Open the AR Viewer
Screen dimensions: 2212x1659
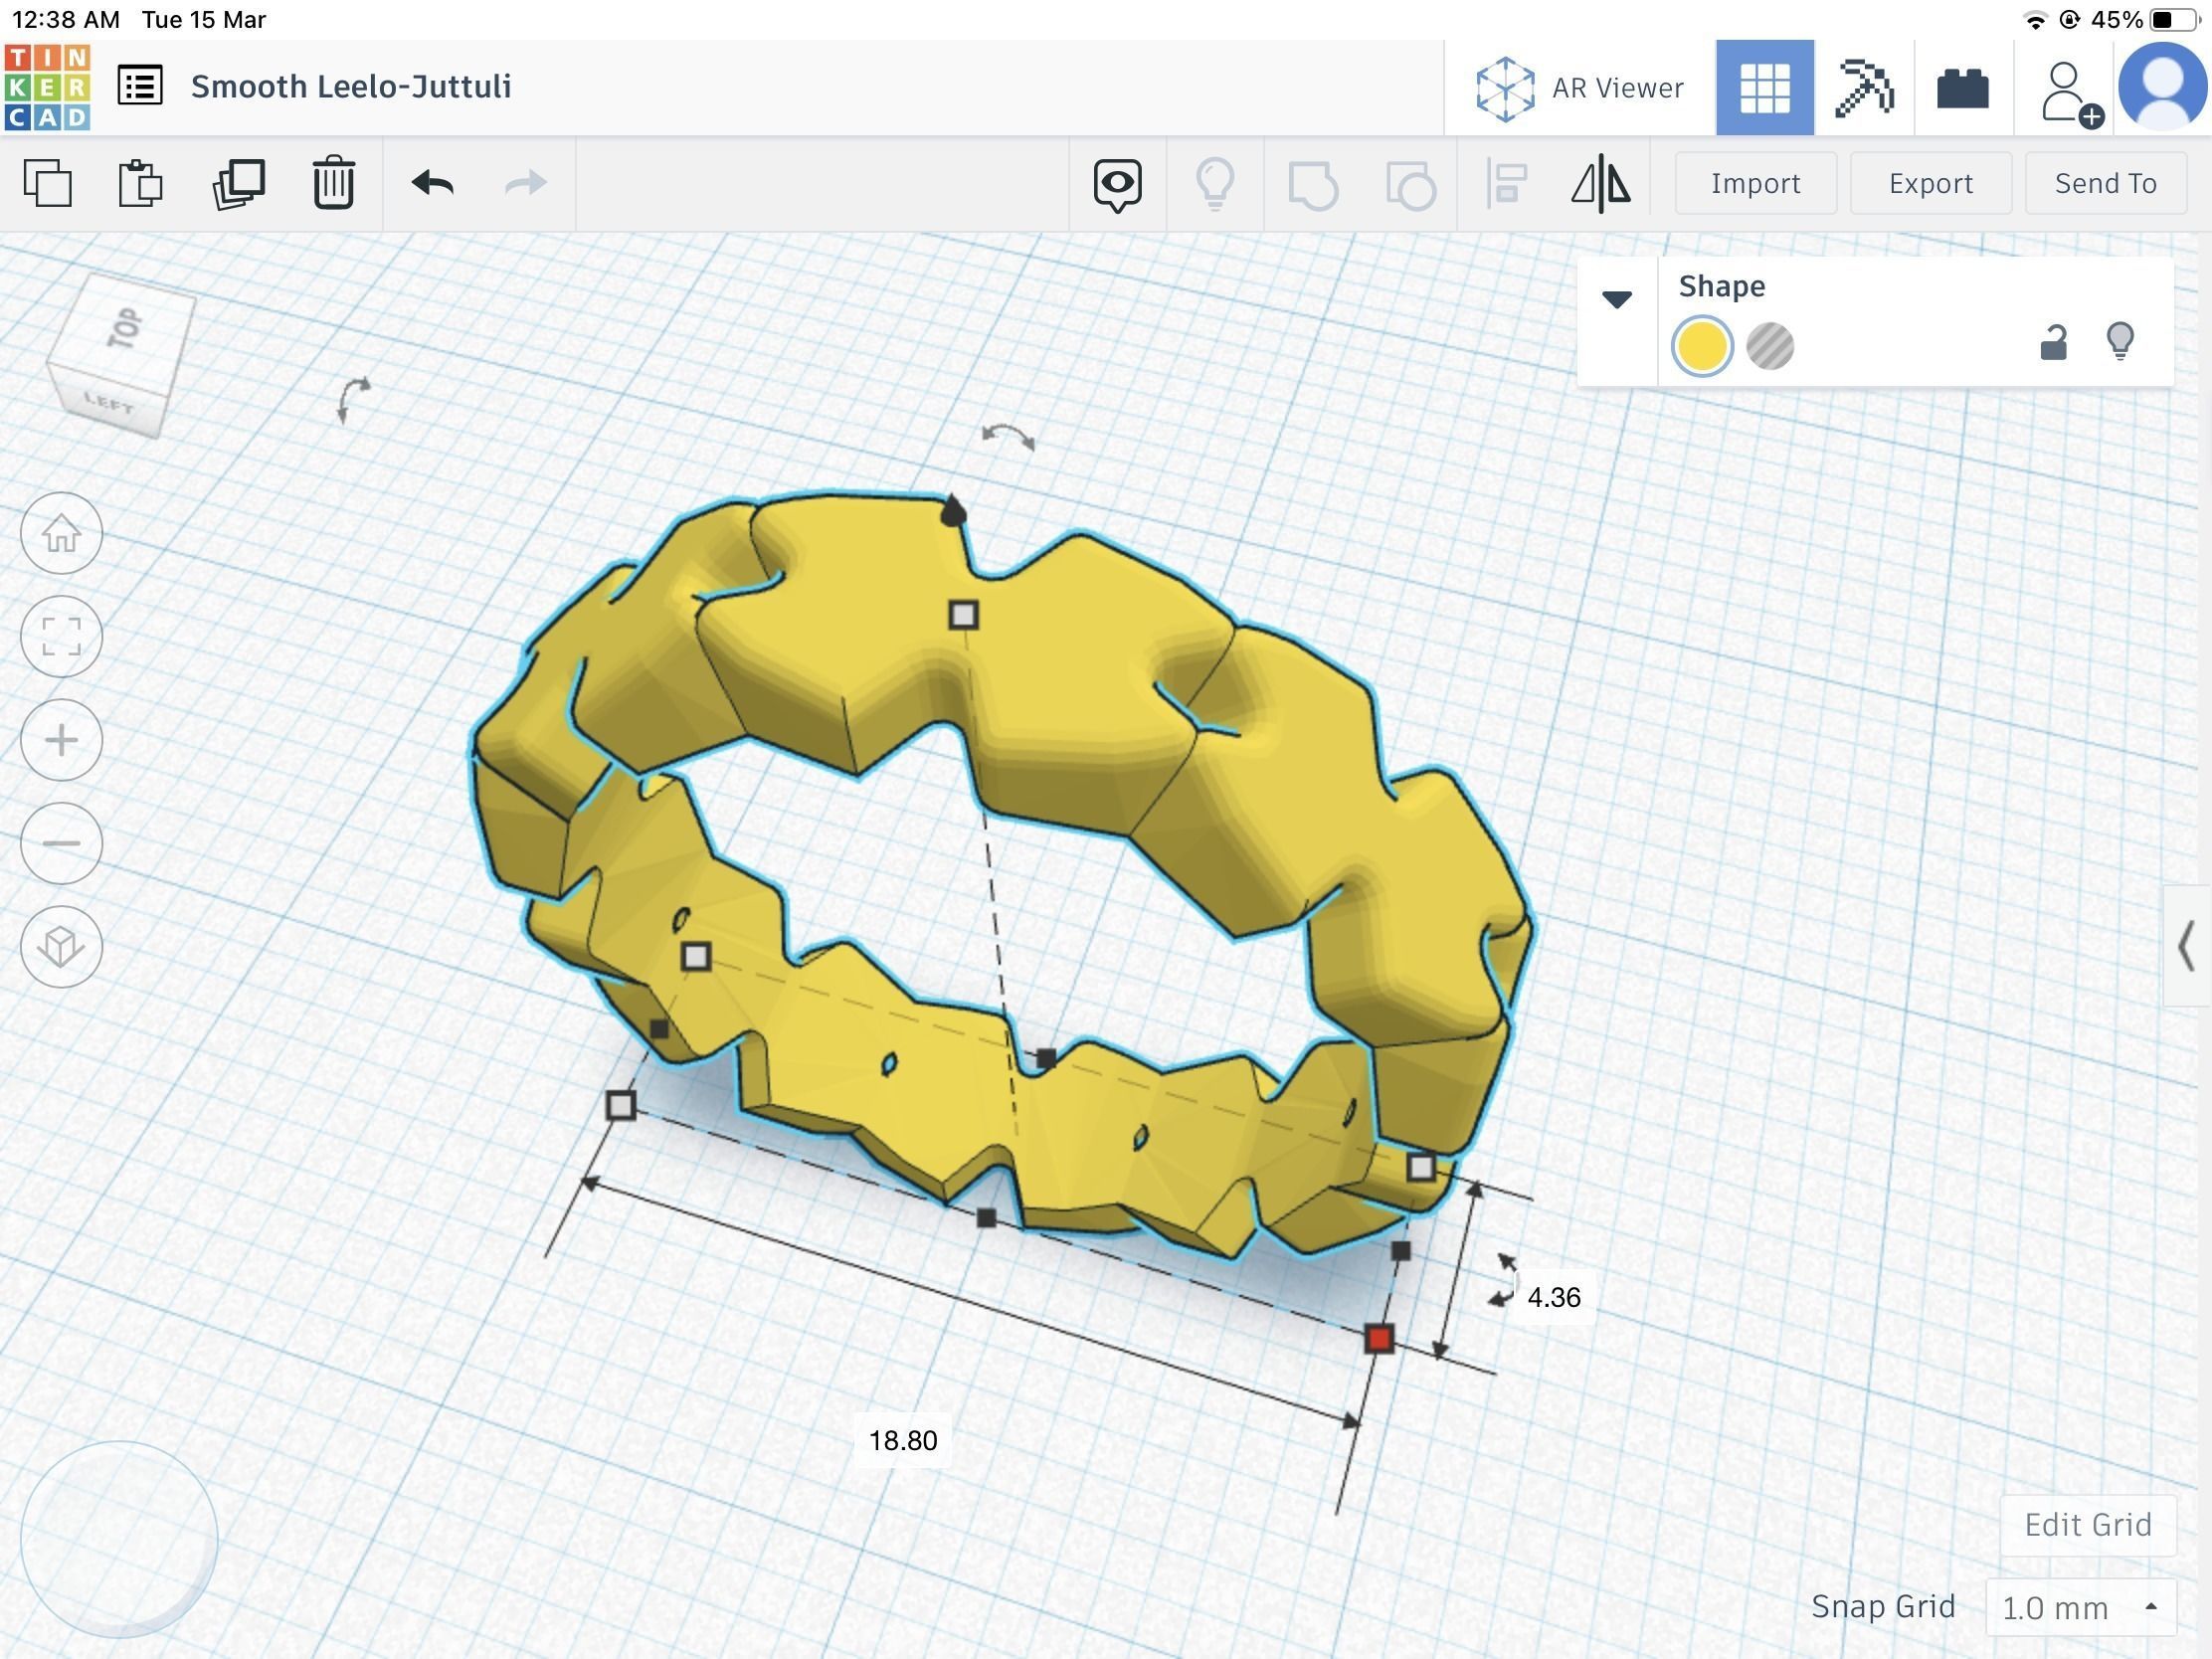(1580, 88)
